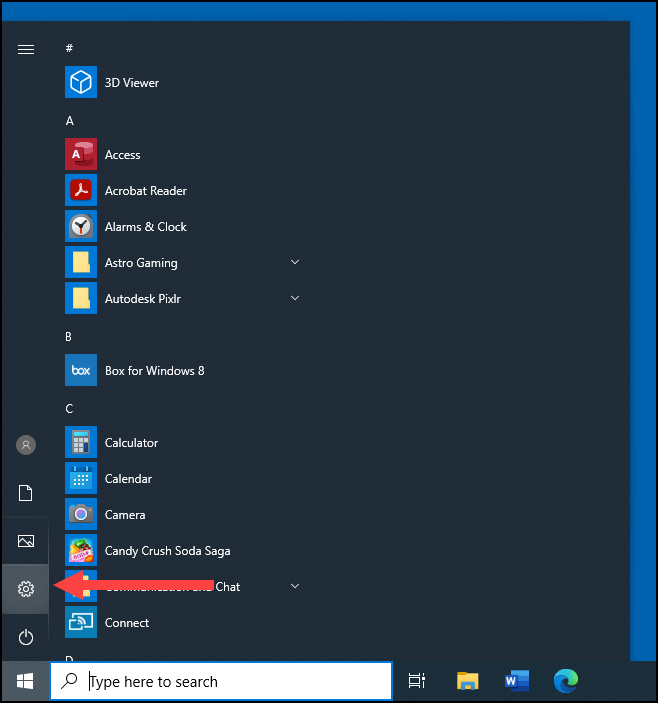658x703 pixels.
Task: Click the # section header
Action: [x=69, y=48]
